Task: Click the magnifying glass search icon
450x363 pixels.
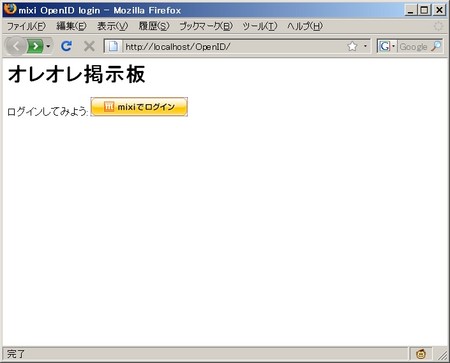Action: coord(436,46)
